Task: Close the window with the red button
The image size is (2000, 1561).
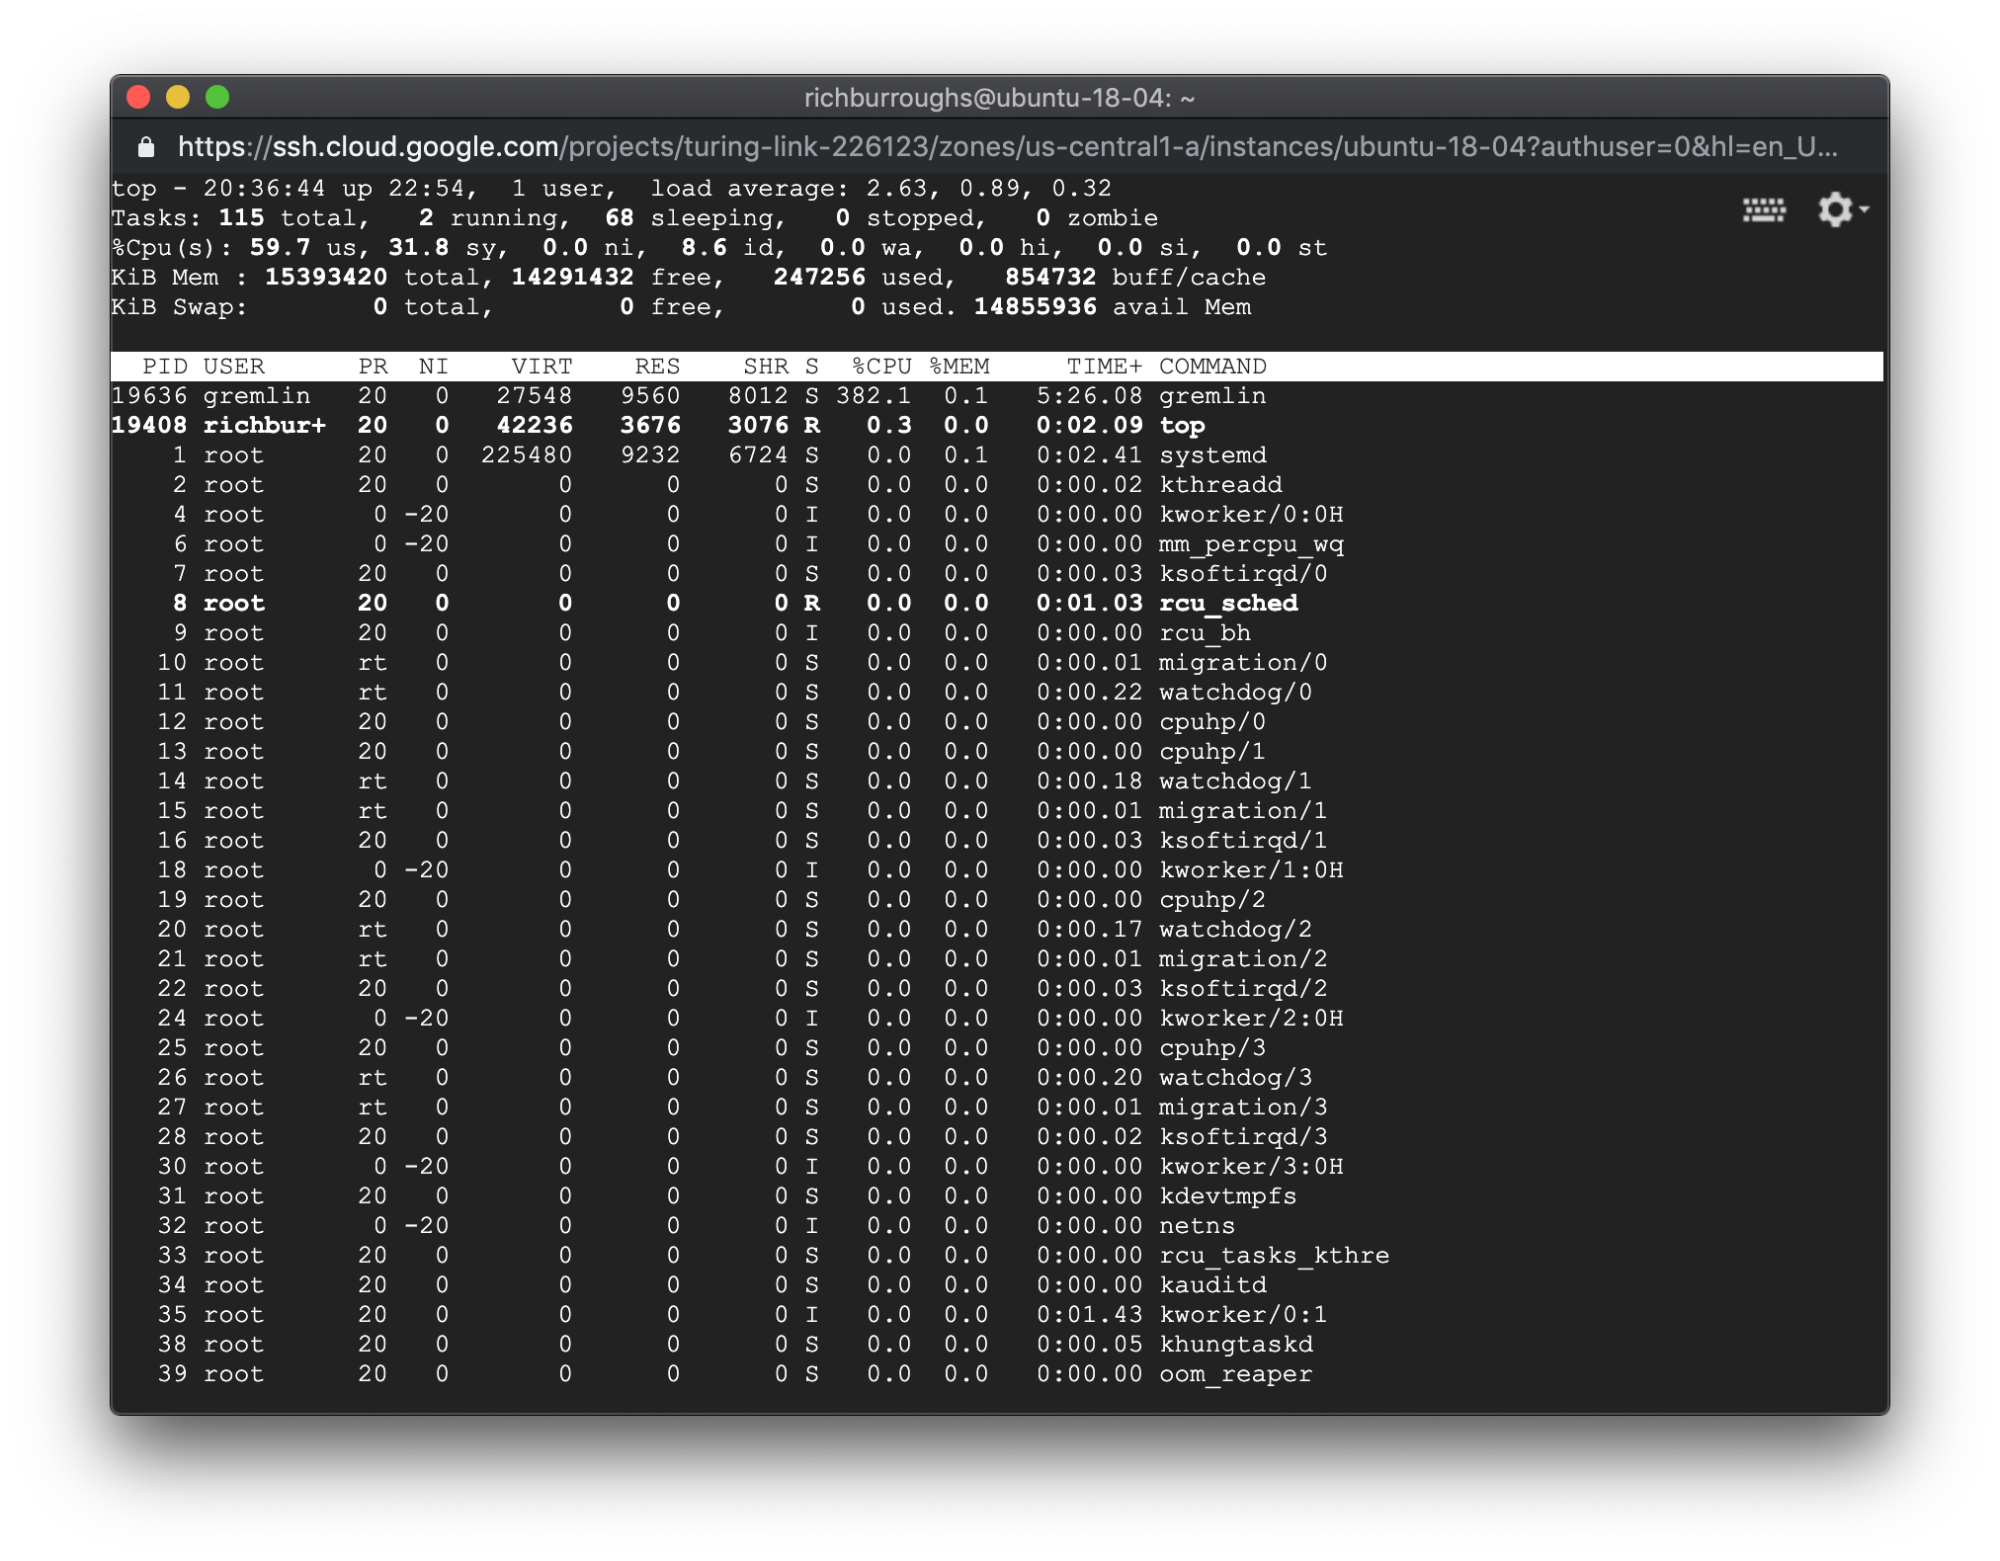Action: pyautogui.click(x=139, y=97)
